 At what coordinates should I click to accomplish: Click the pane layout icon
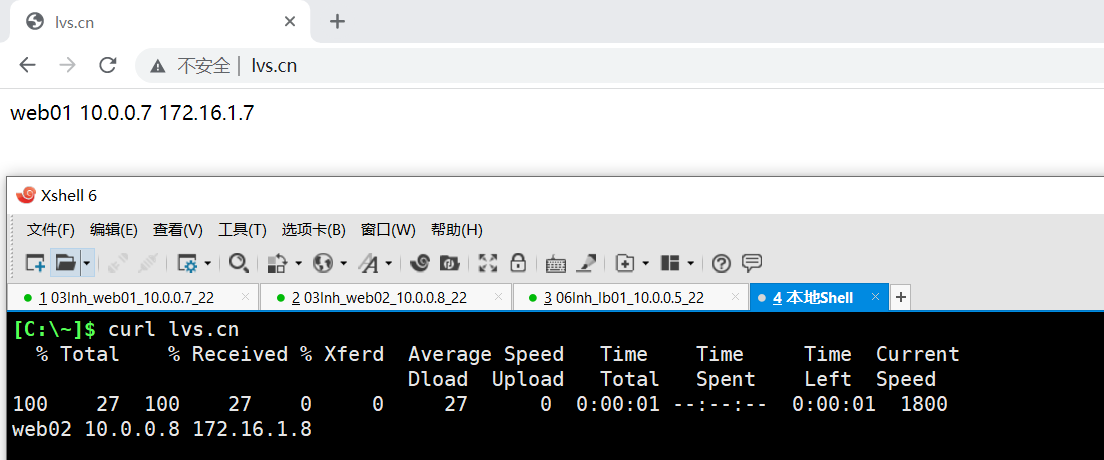[670, 263]
